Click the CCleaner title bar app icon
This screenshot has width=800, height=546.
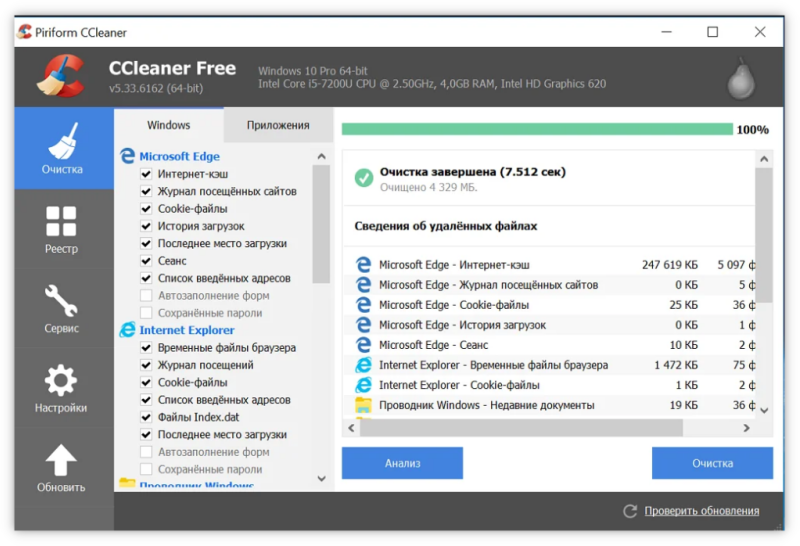click(24, 32)
